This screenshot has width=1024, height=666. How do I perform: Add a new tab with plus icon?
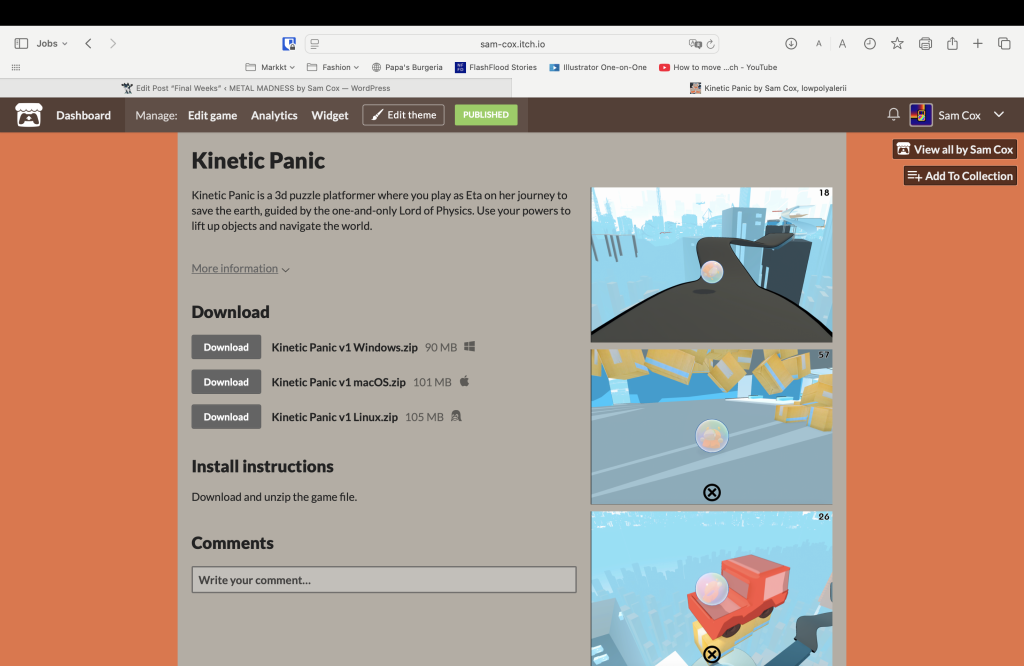[x=978, y=44]
